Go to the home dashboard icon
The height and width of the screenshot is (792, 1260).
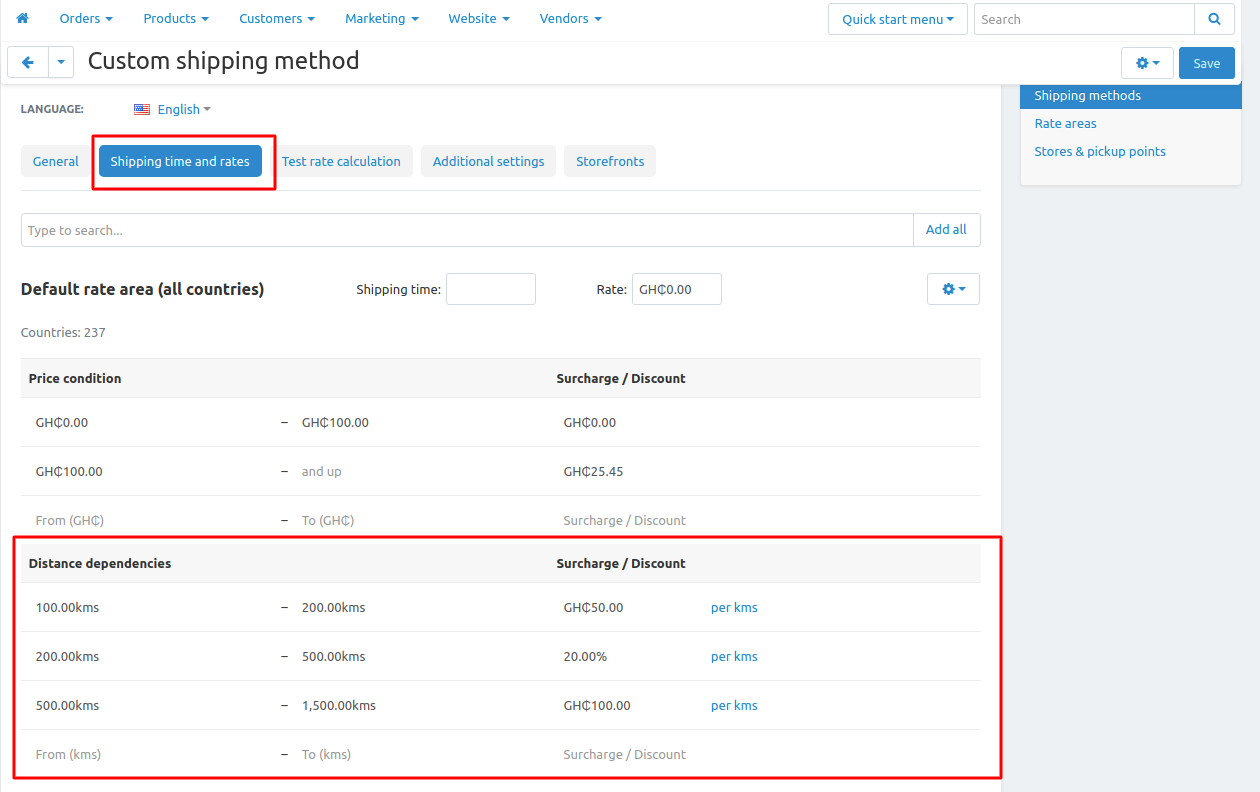[23, 18]
